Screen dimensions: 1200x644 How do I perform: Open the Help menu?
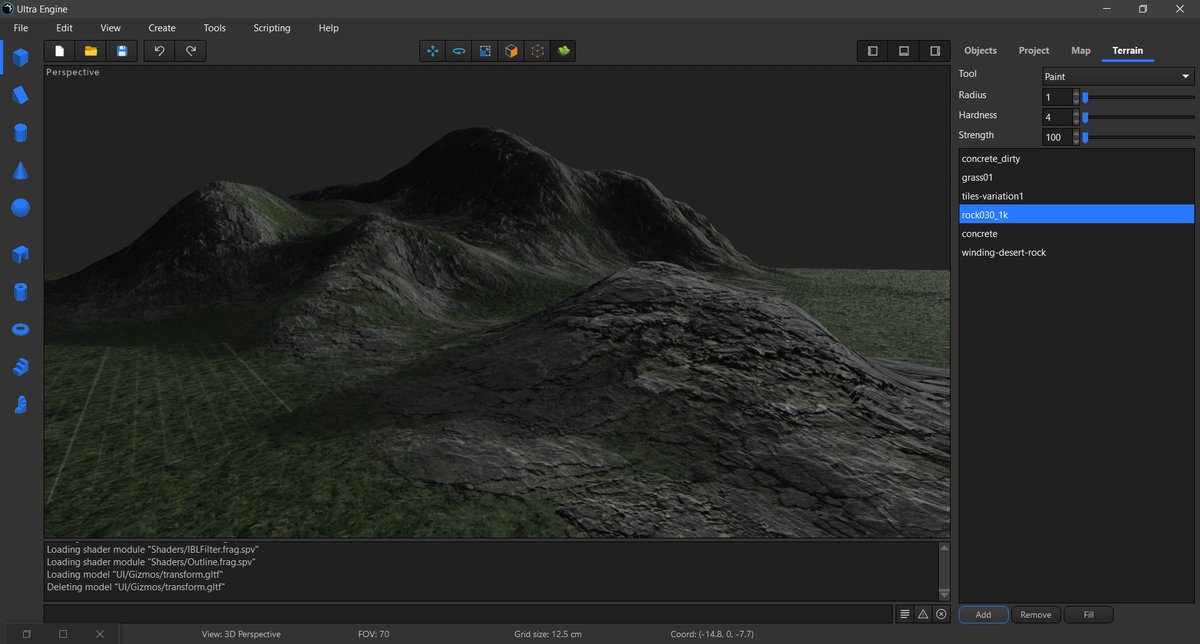[328, 28]
